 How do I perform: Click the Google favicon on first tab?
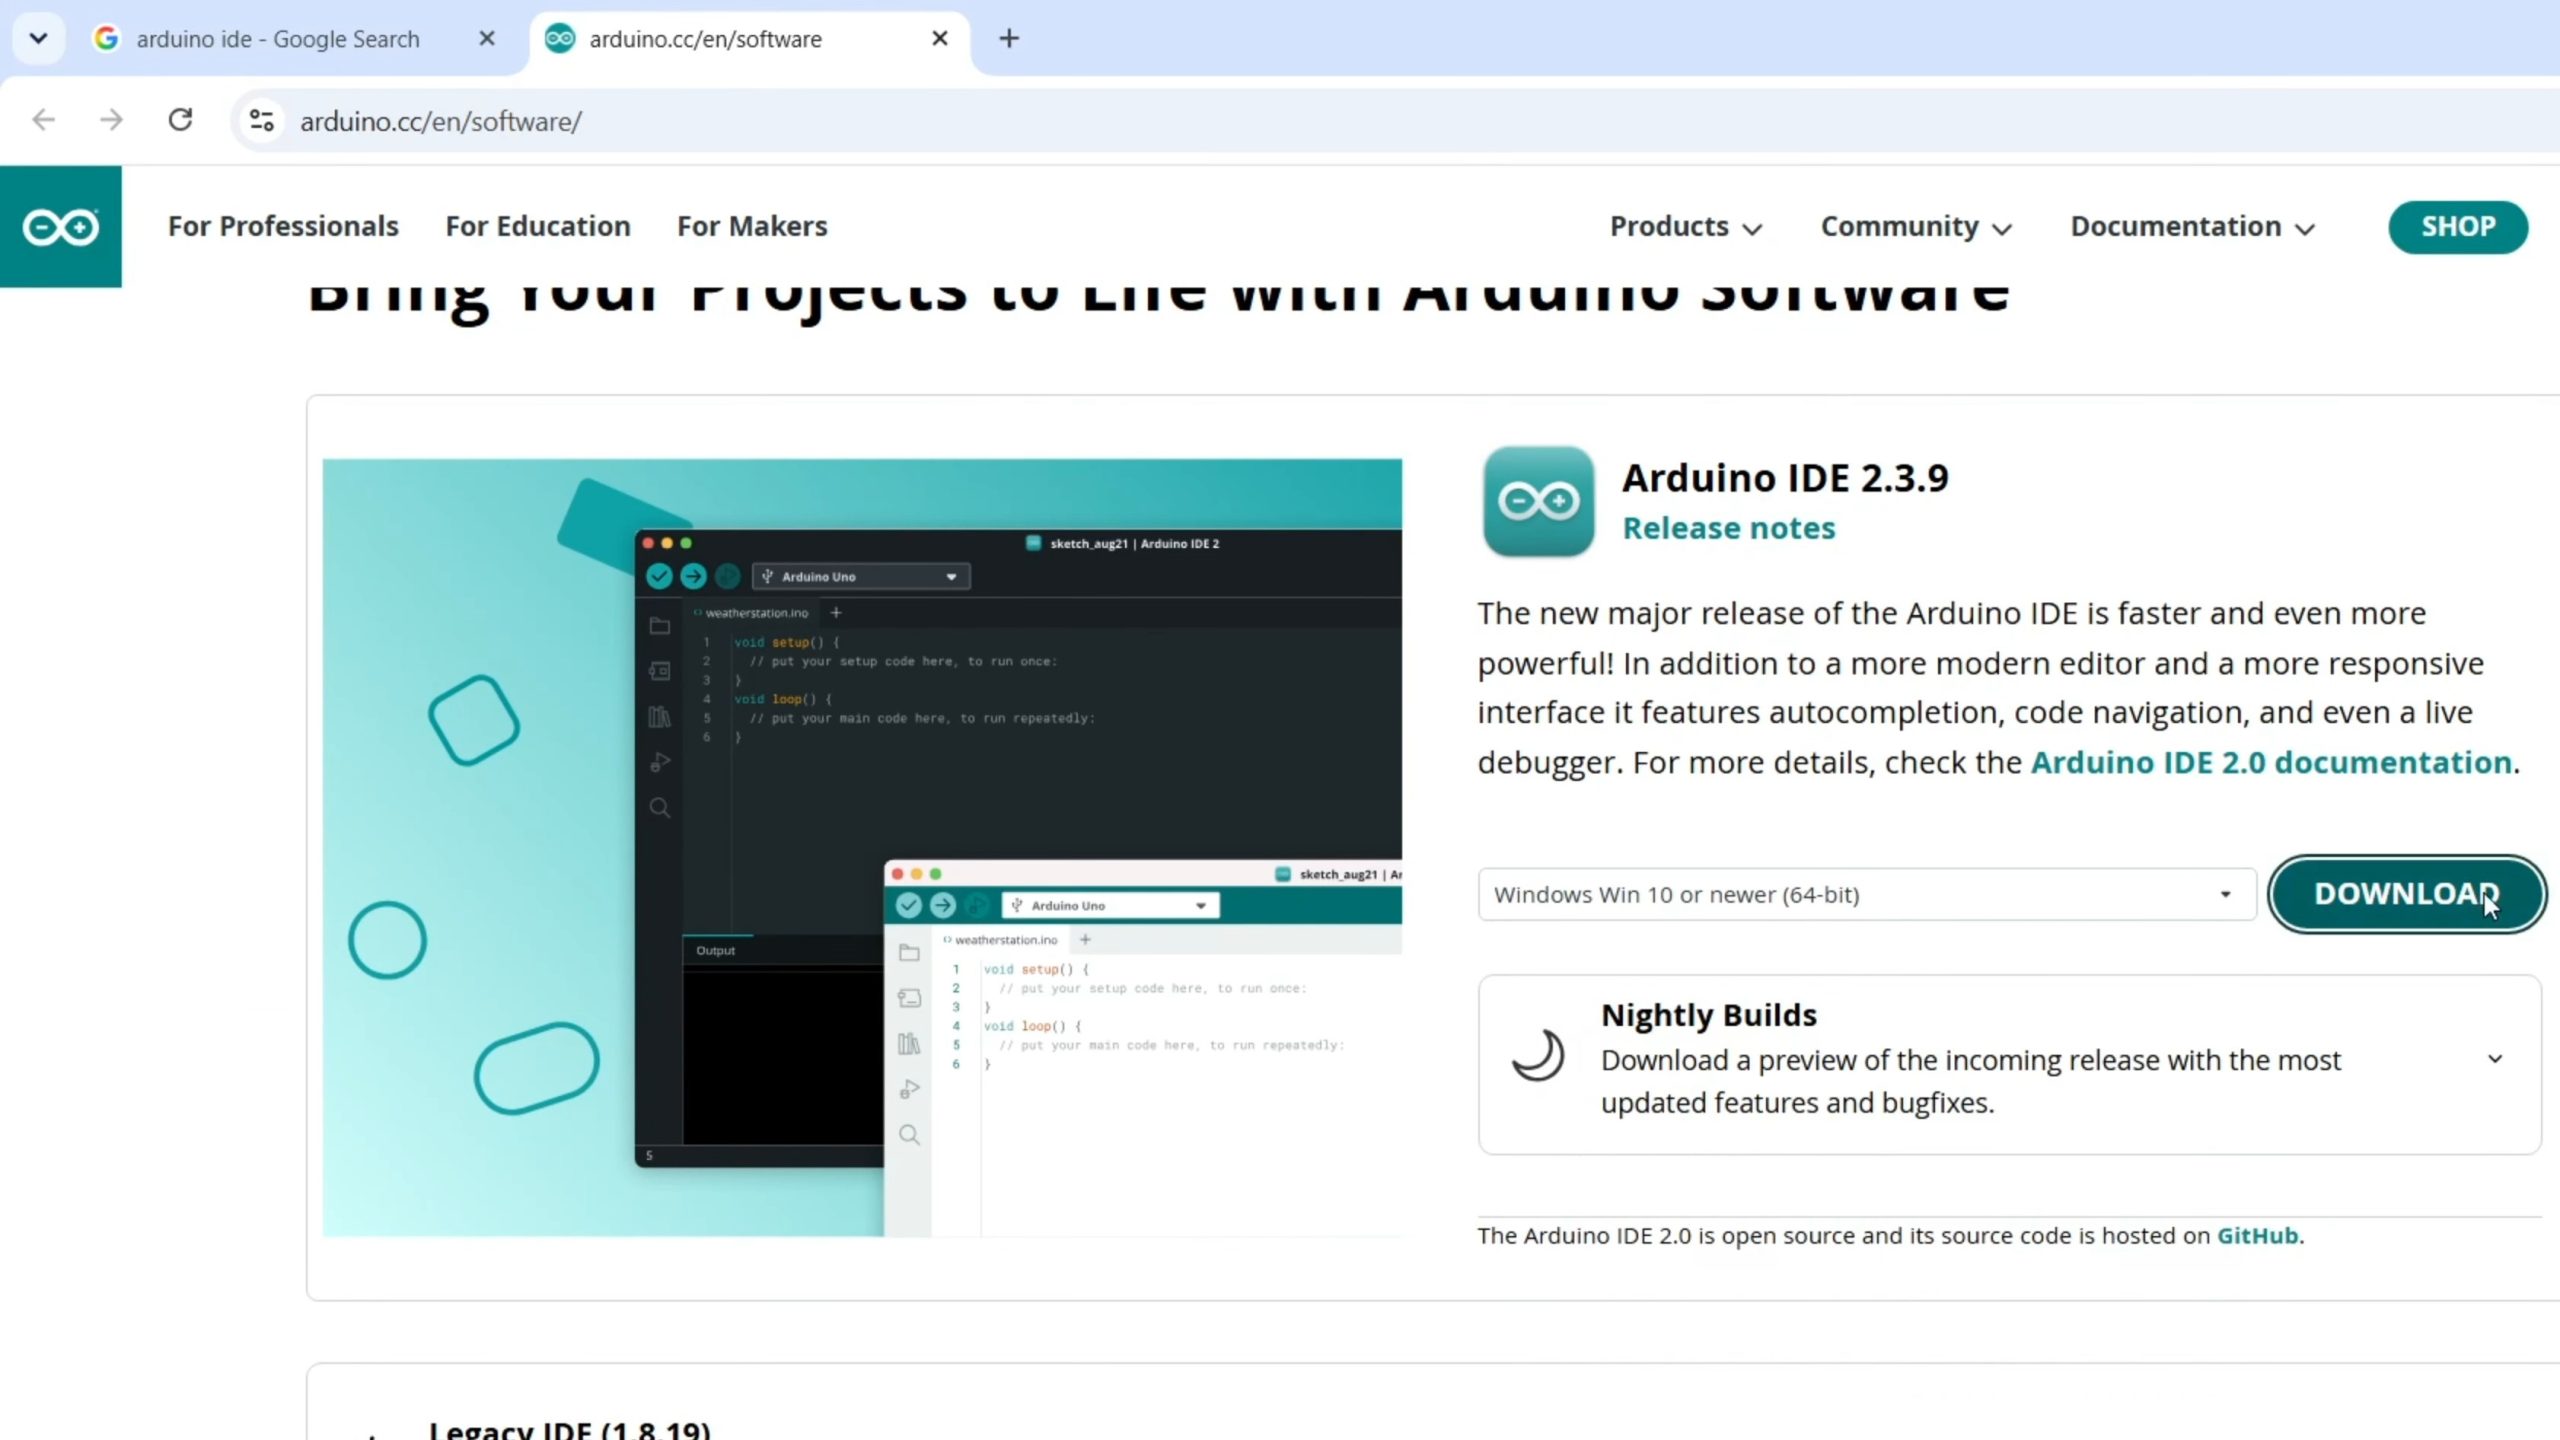coord(106,39)
